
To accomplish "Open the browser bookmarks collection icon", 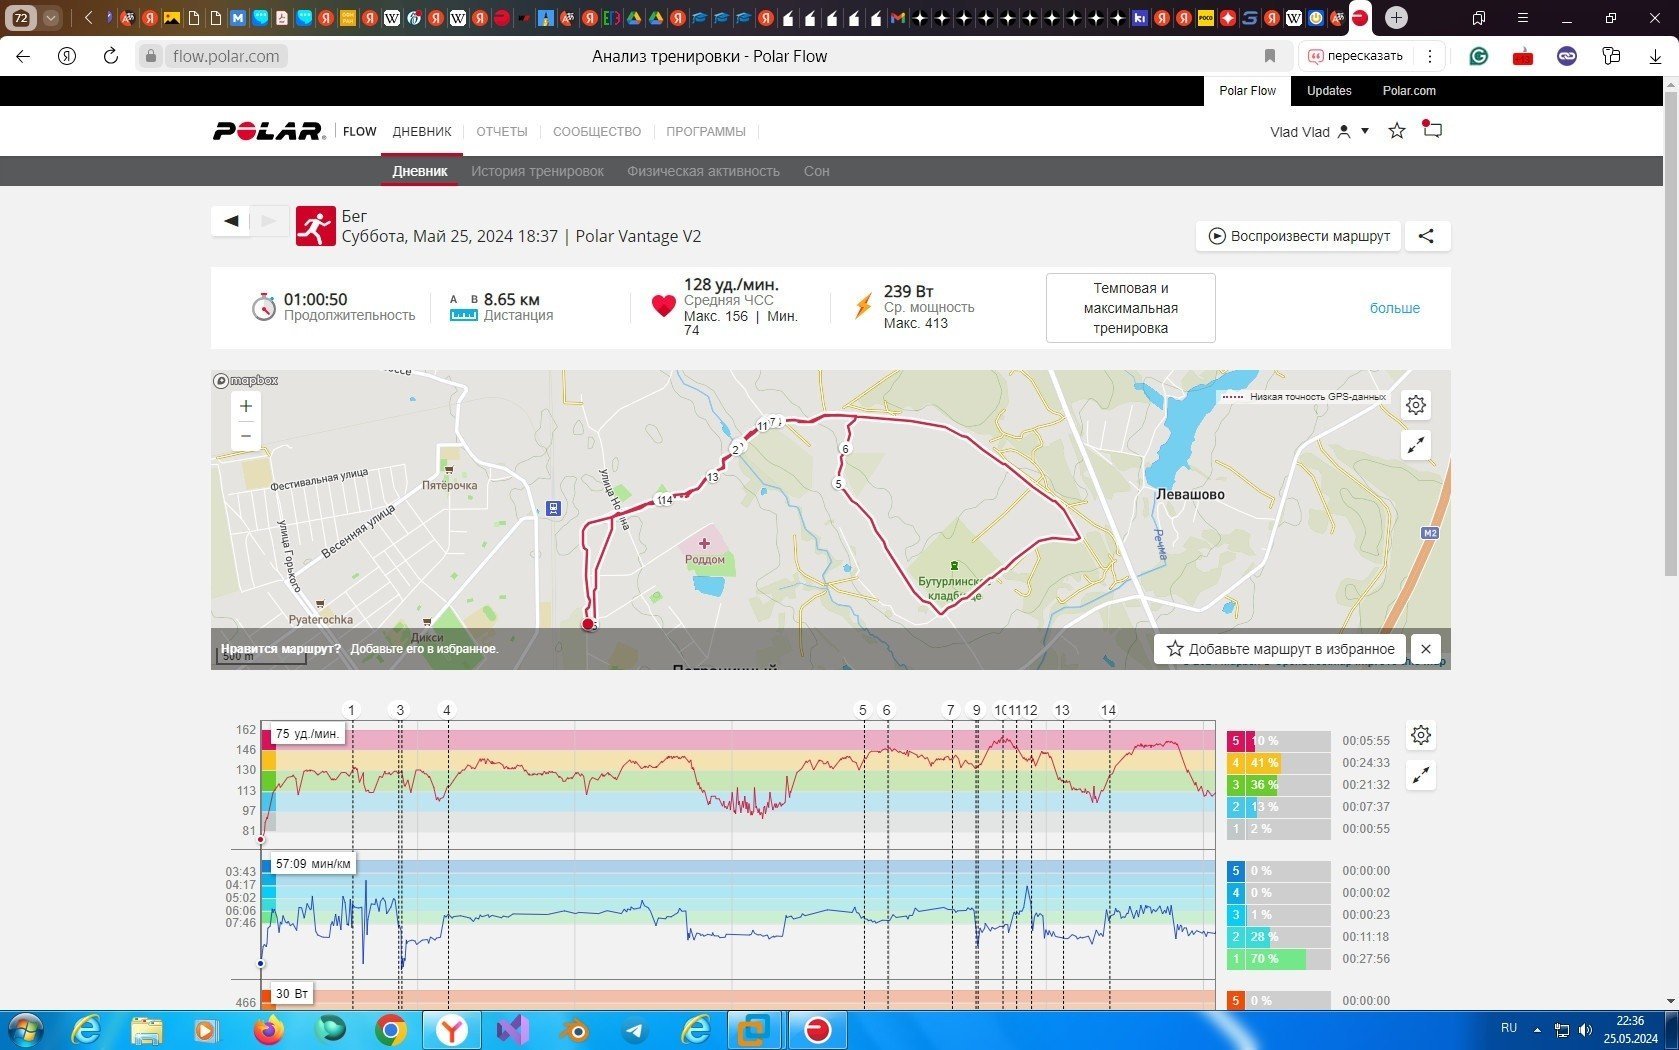I will coord(1479,17).
